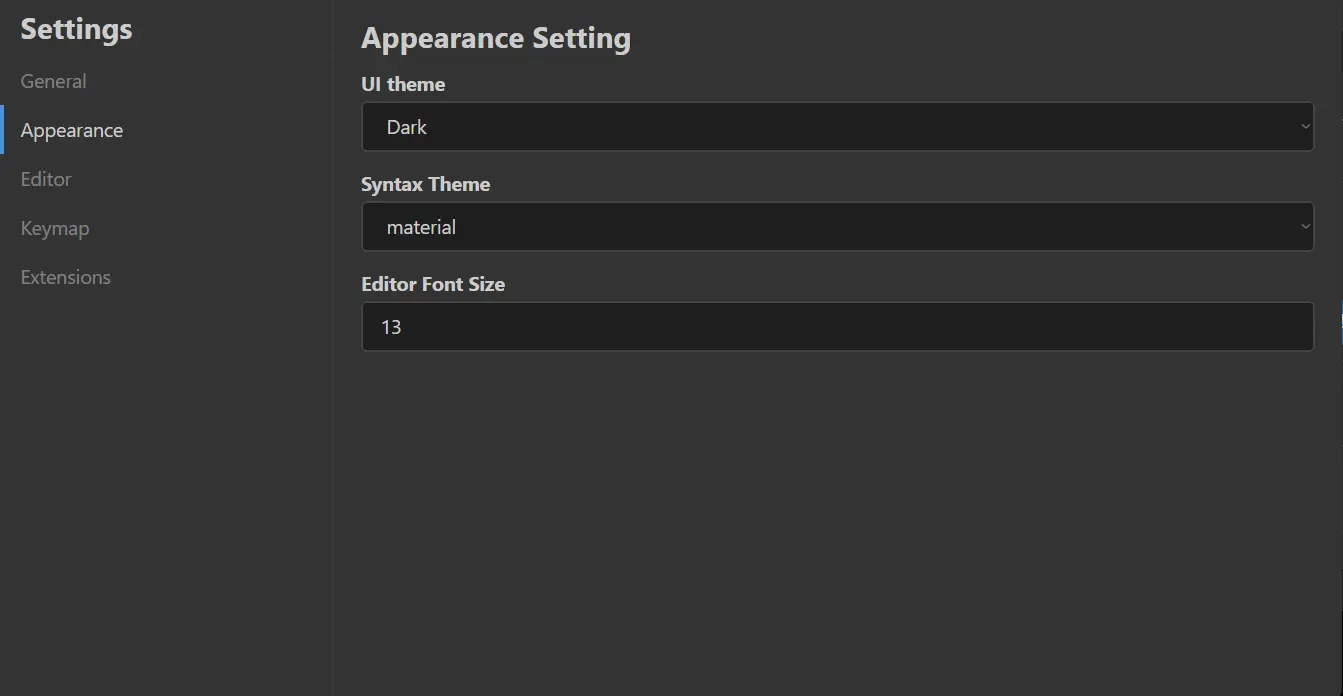This screenshot has width=1343, height=696.
Task: Click the highlighted Appearance sidebar entry
Action: [x=72, y=130]
